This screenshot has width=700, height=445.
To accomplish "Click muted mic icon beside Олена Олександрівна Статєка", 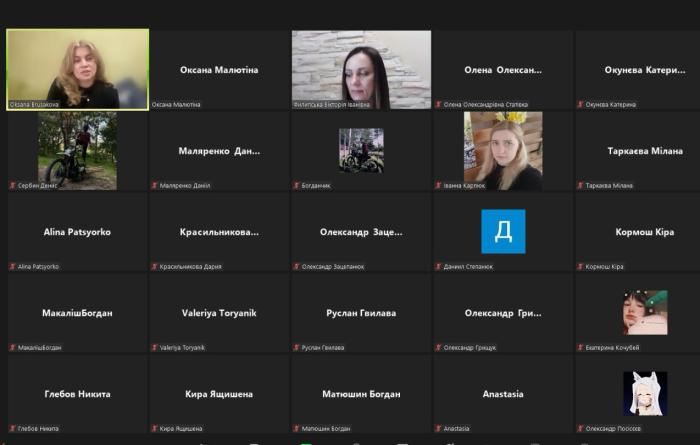I will [439, 104].
